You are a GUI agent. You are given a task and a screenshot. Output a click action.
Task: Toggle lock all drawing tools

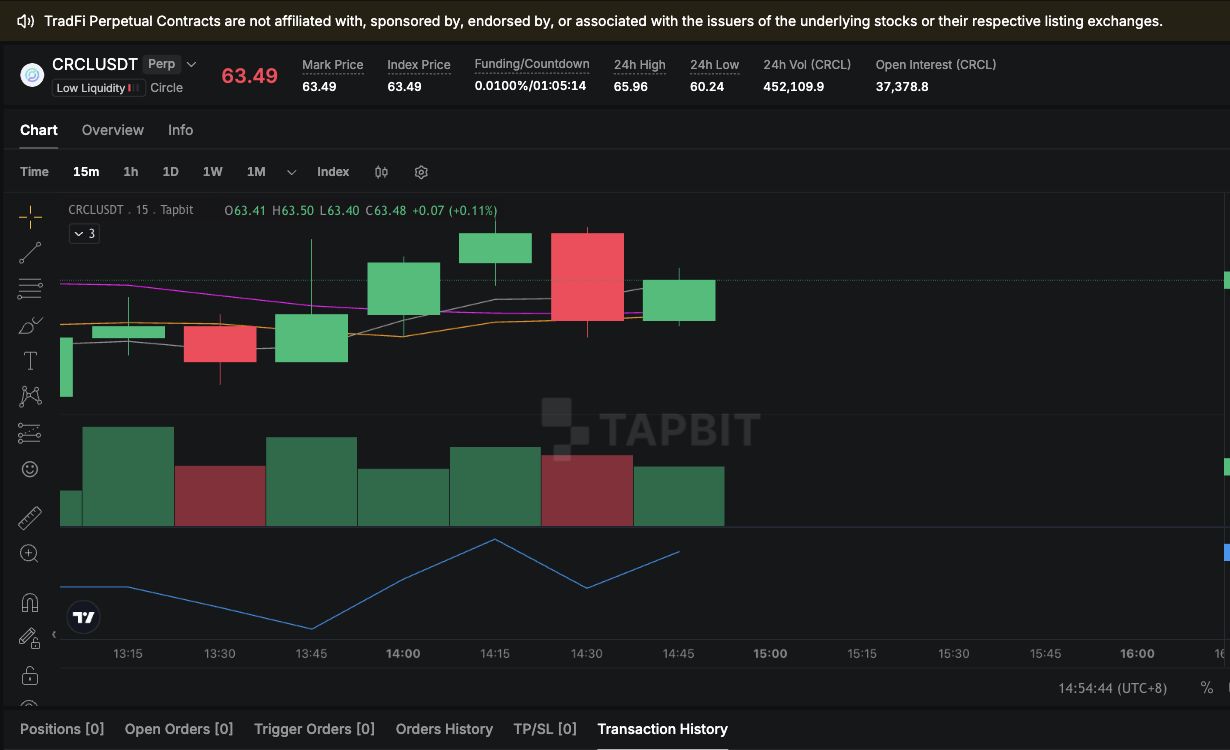coord(30,675)
